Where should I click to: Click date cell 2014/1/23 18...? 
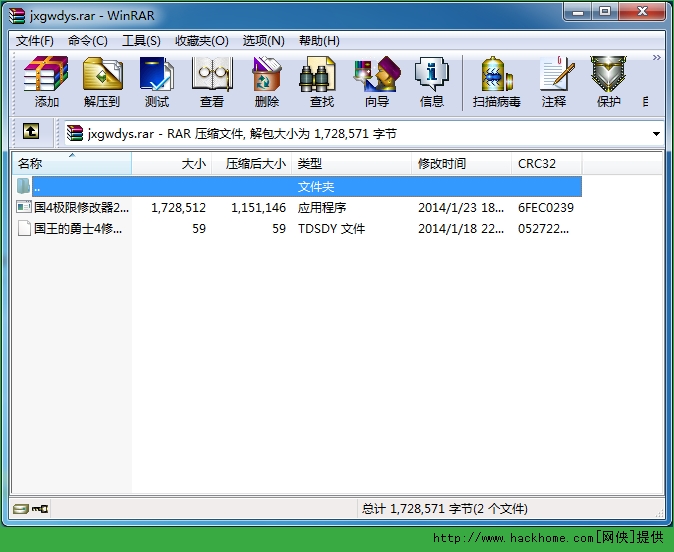pyautogui.click(x=461, y=208)
